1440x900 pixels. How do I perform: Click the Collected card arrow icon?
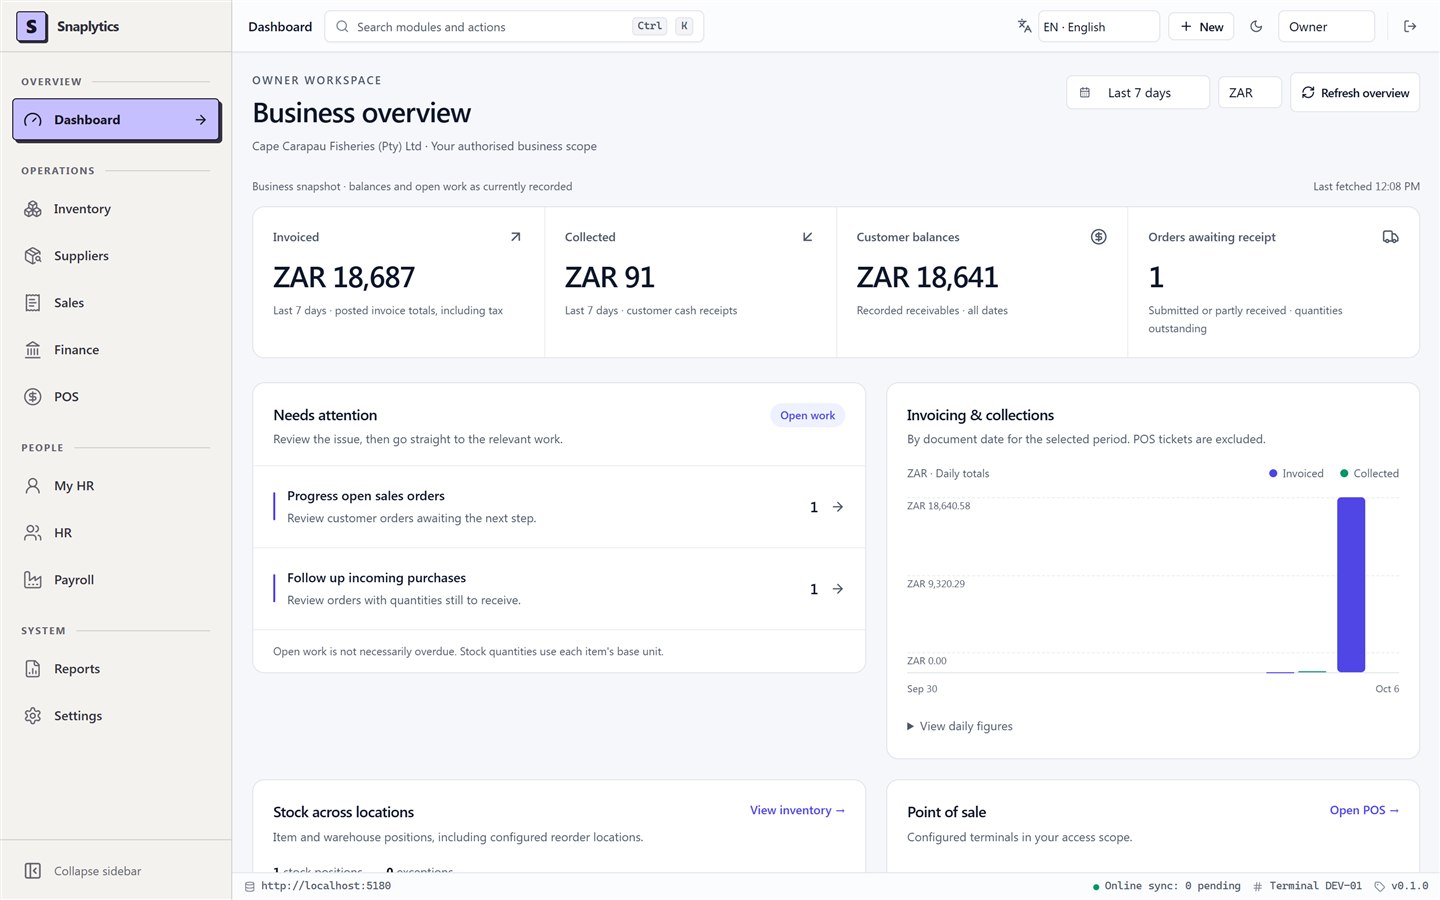[x=808, y=237]
